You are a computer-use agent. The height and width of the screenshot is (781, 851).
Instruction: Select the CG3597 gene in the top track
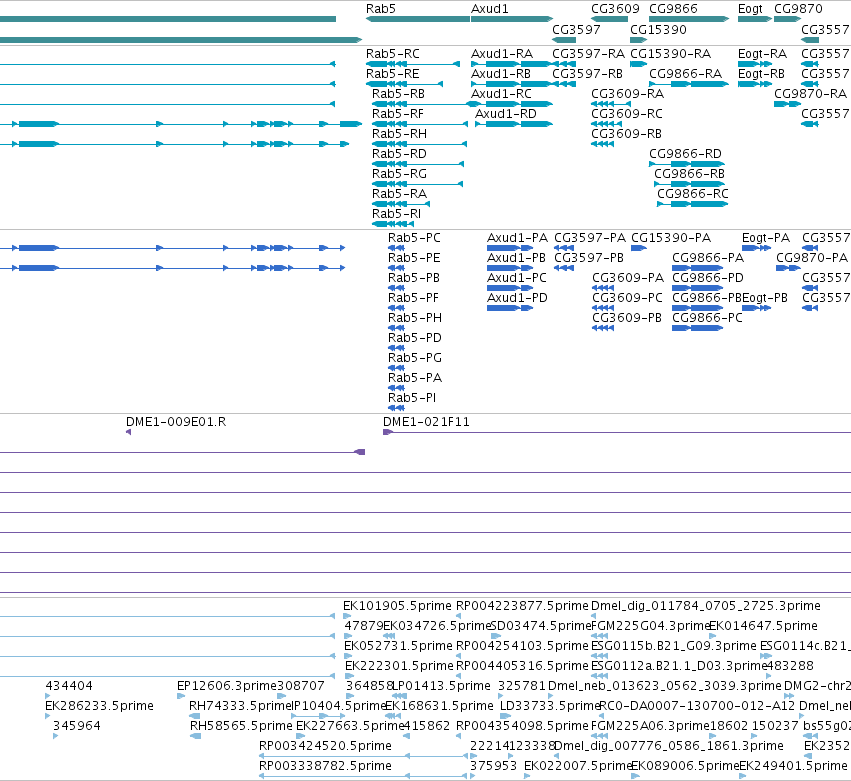coord(564,40)
